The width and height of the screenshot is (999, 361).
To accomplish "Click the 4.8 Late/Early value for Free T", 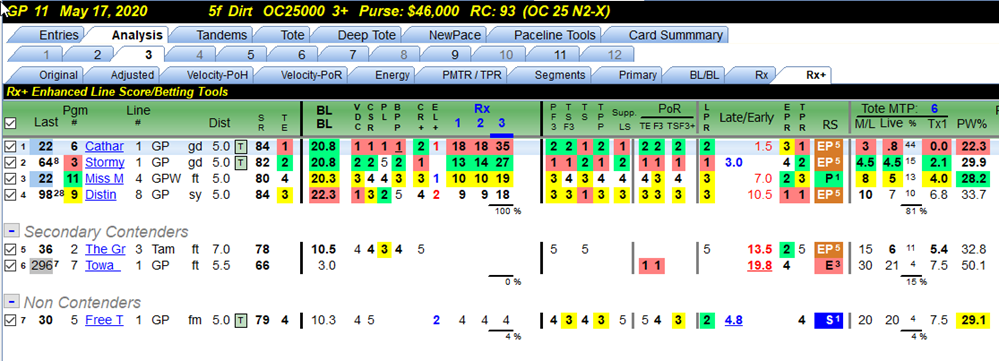I will click(x=733, y=320).
